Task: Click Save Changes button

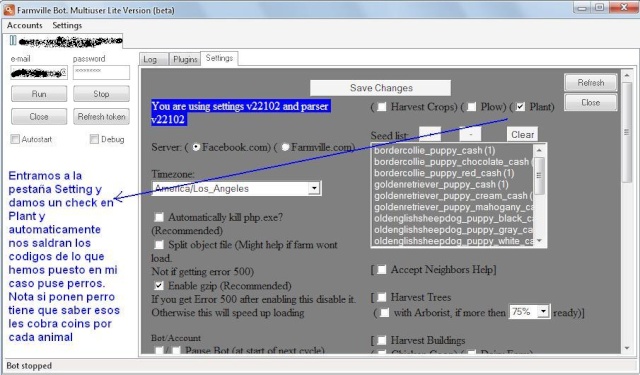Action: click(380, 88)
